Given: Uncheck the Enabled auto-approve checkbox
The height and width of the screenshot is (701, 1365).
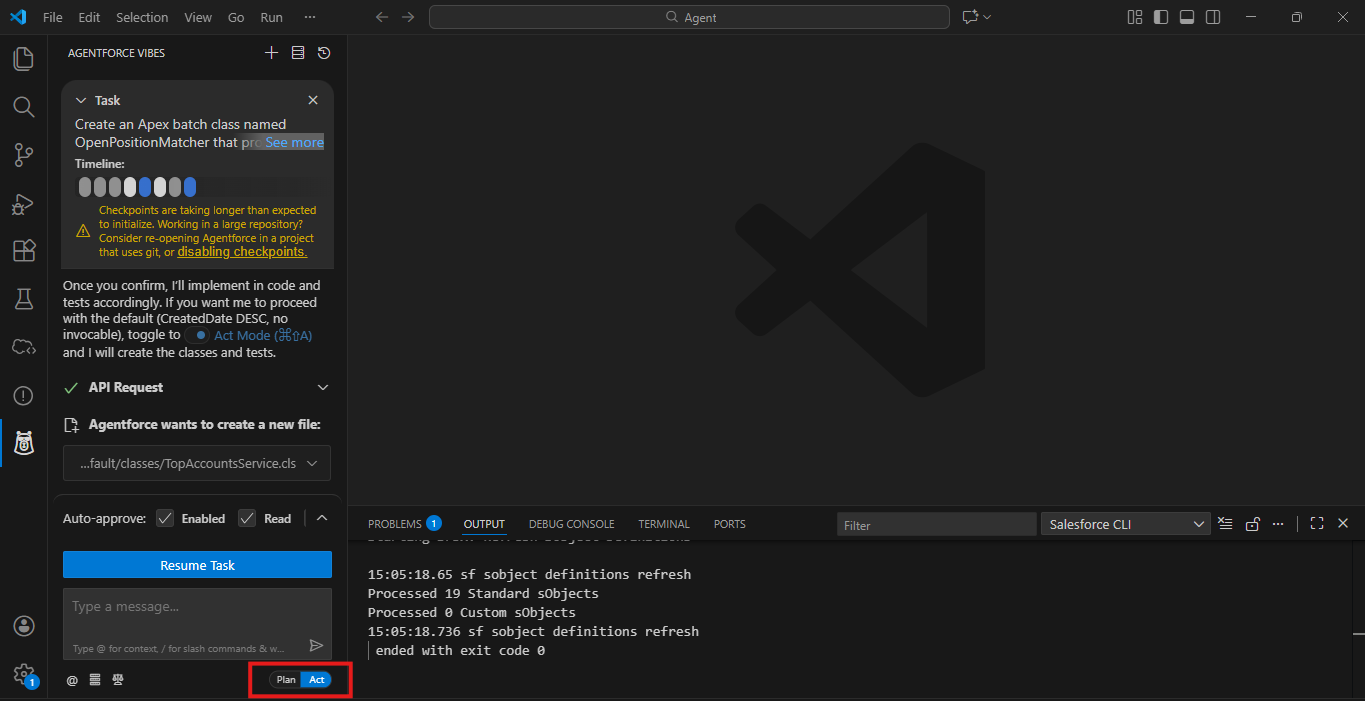Looking at the screenshot, I should click(x=164, y=518).
